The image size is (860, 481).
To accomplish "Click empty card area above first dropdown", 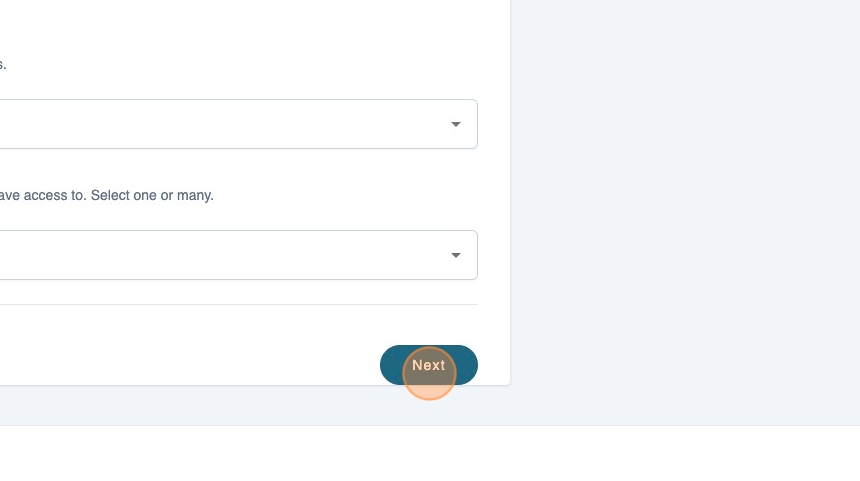I will click(250, 40).
